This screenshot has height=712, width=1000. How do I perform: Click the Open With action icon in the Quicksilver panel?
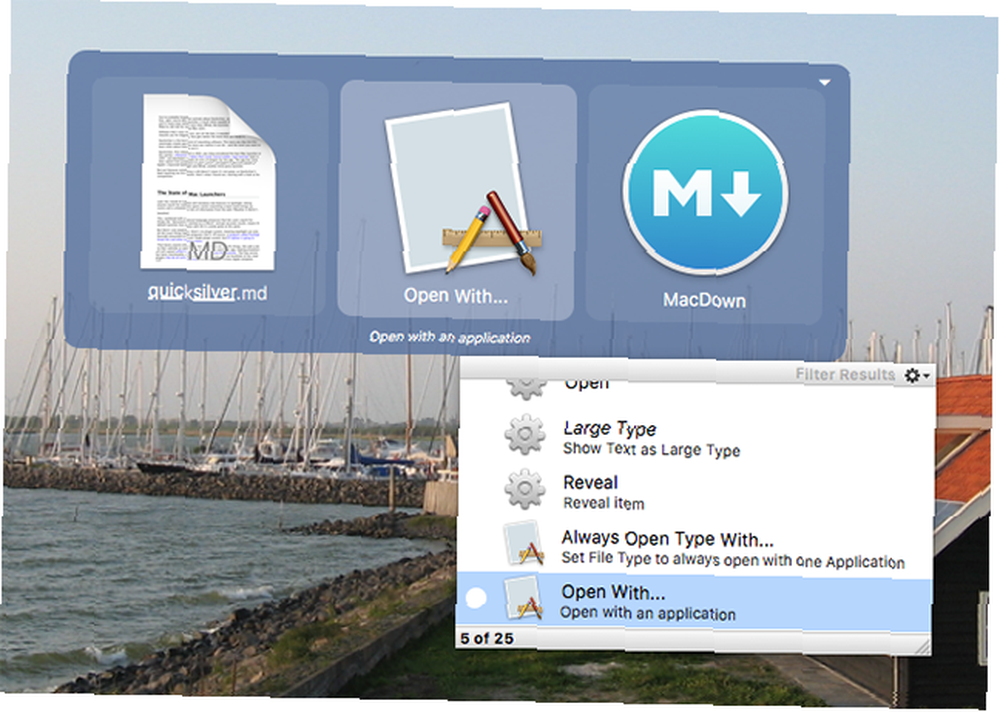tap(464, 189)
